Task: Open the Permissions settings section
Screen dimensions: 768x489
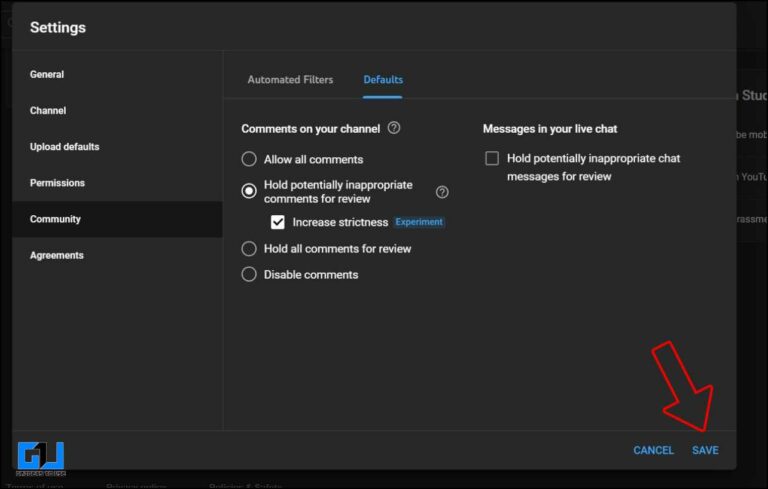Action: 57,183
